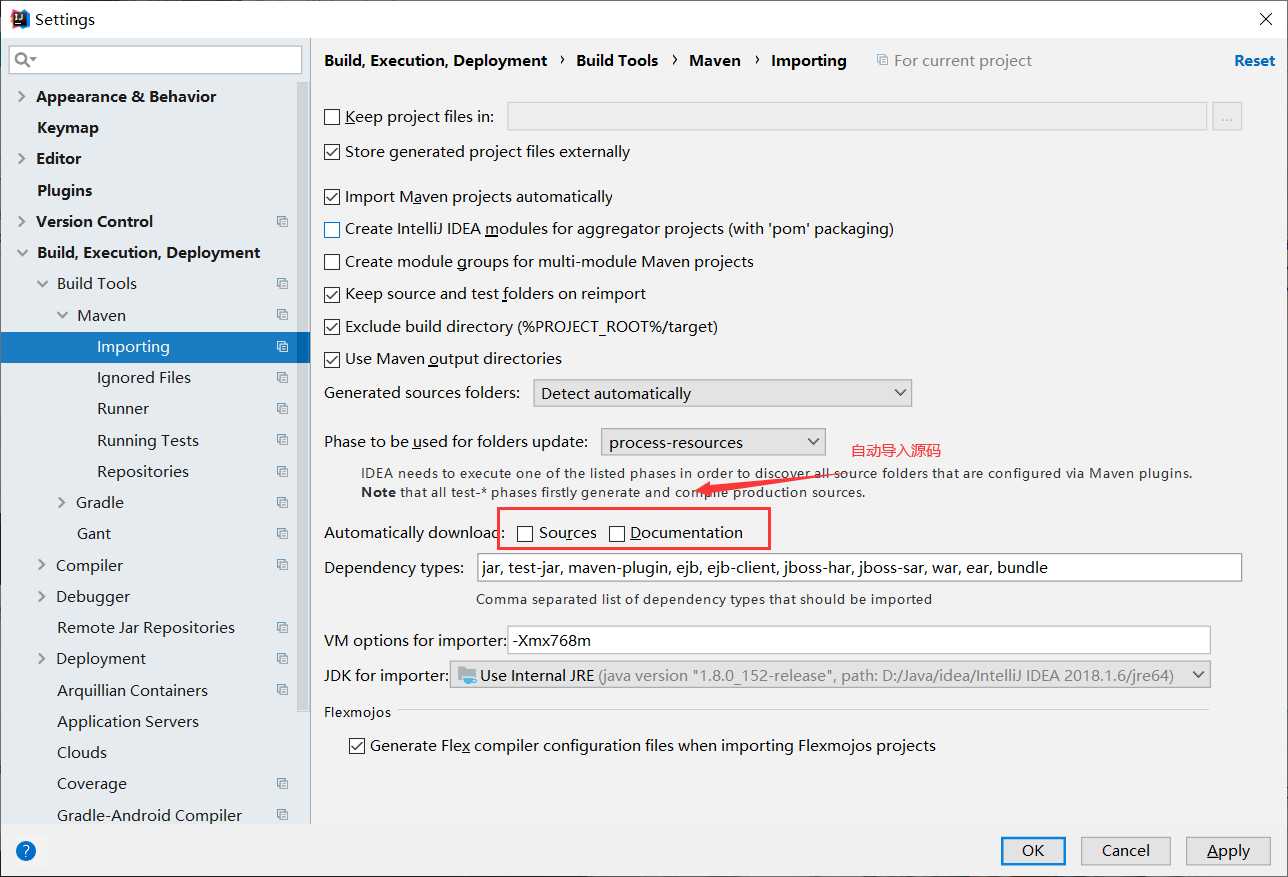This screenshot has width=1288, height=877.
Task: Toggle Use Maven output directories
Action: pos(332,359)
